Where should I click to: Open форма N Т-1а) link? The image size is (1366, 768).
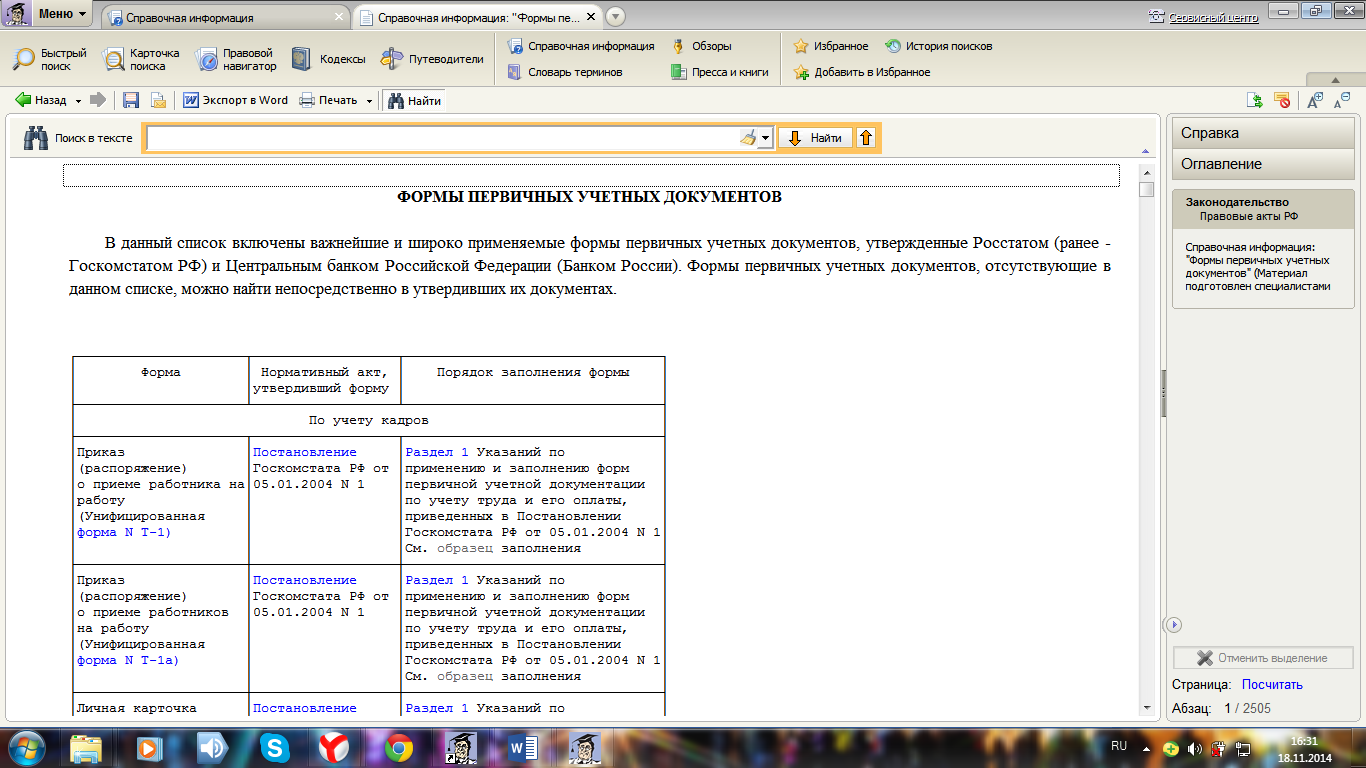pyautogui.click(x=128, y=660)
